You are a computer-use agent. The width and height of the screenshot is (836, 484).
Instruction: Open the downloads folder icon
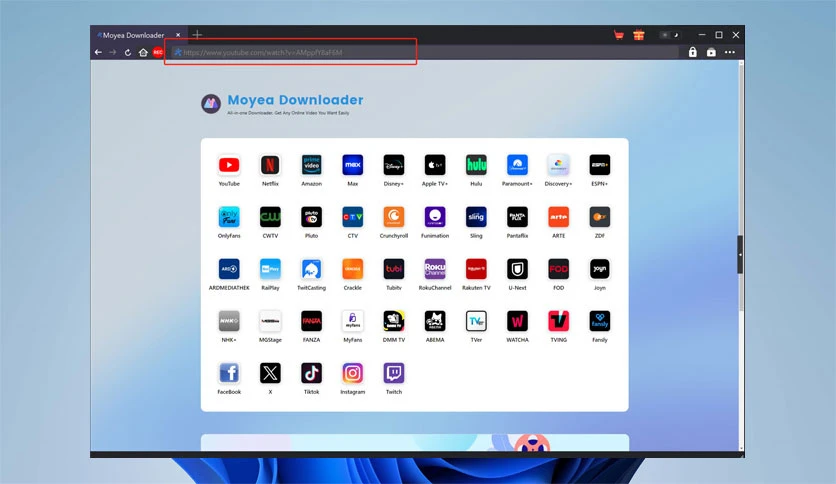pos(711,52)
